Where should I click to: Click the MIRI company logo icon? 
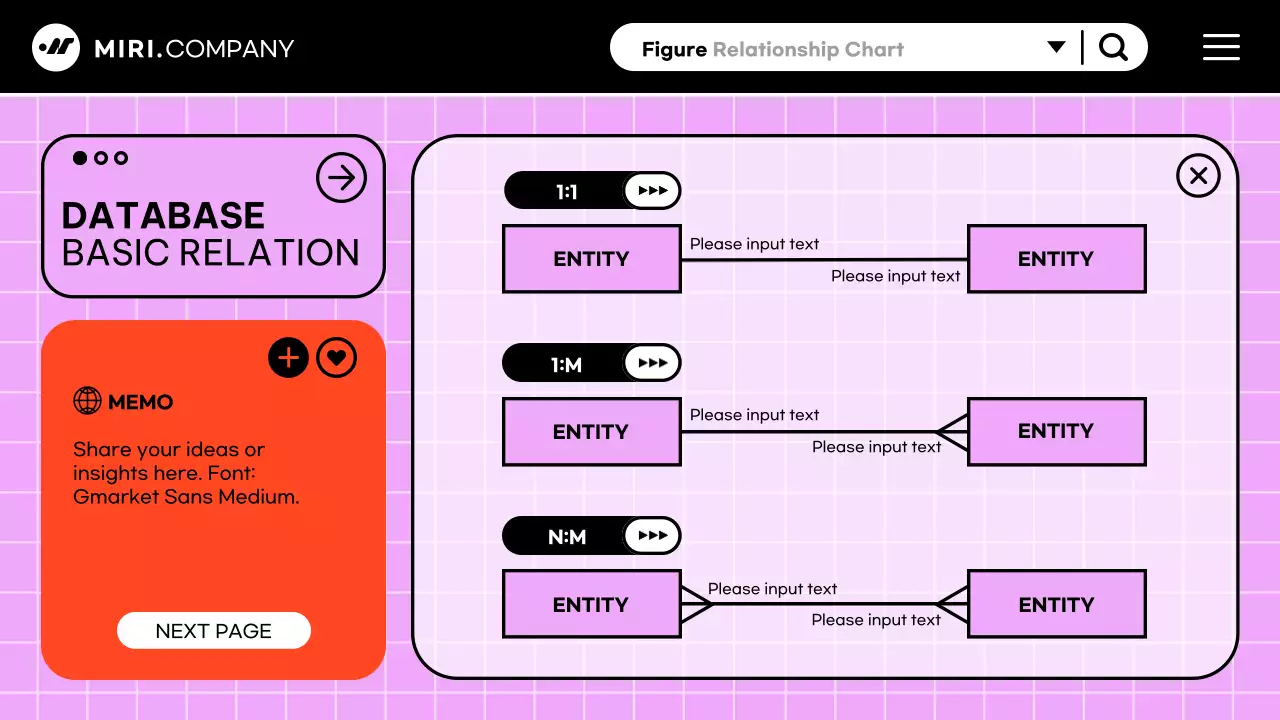pyautogui.click(x=56, y=47)
